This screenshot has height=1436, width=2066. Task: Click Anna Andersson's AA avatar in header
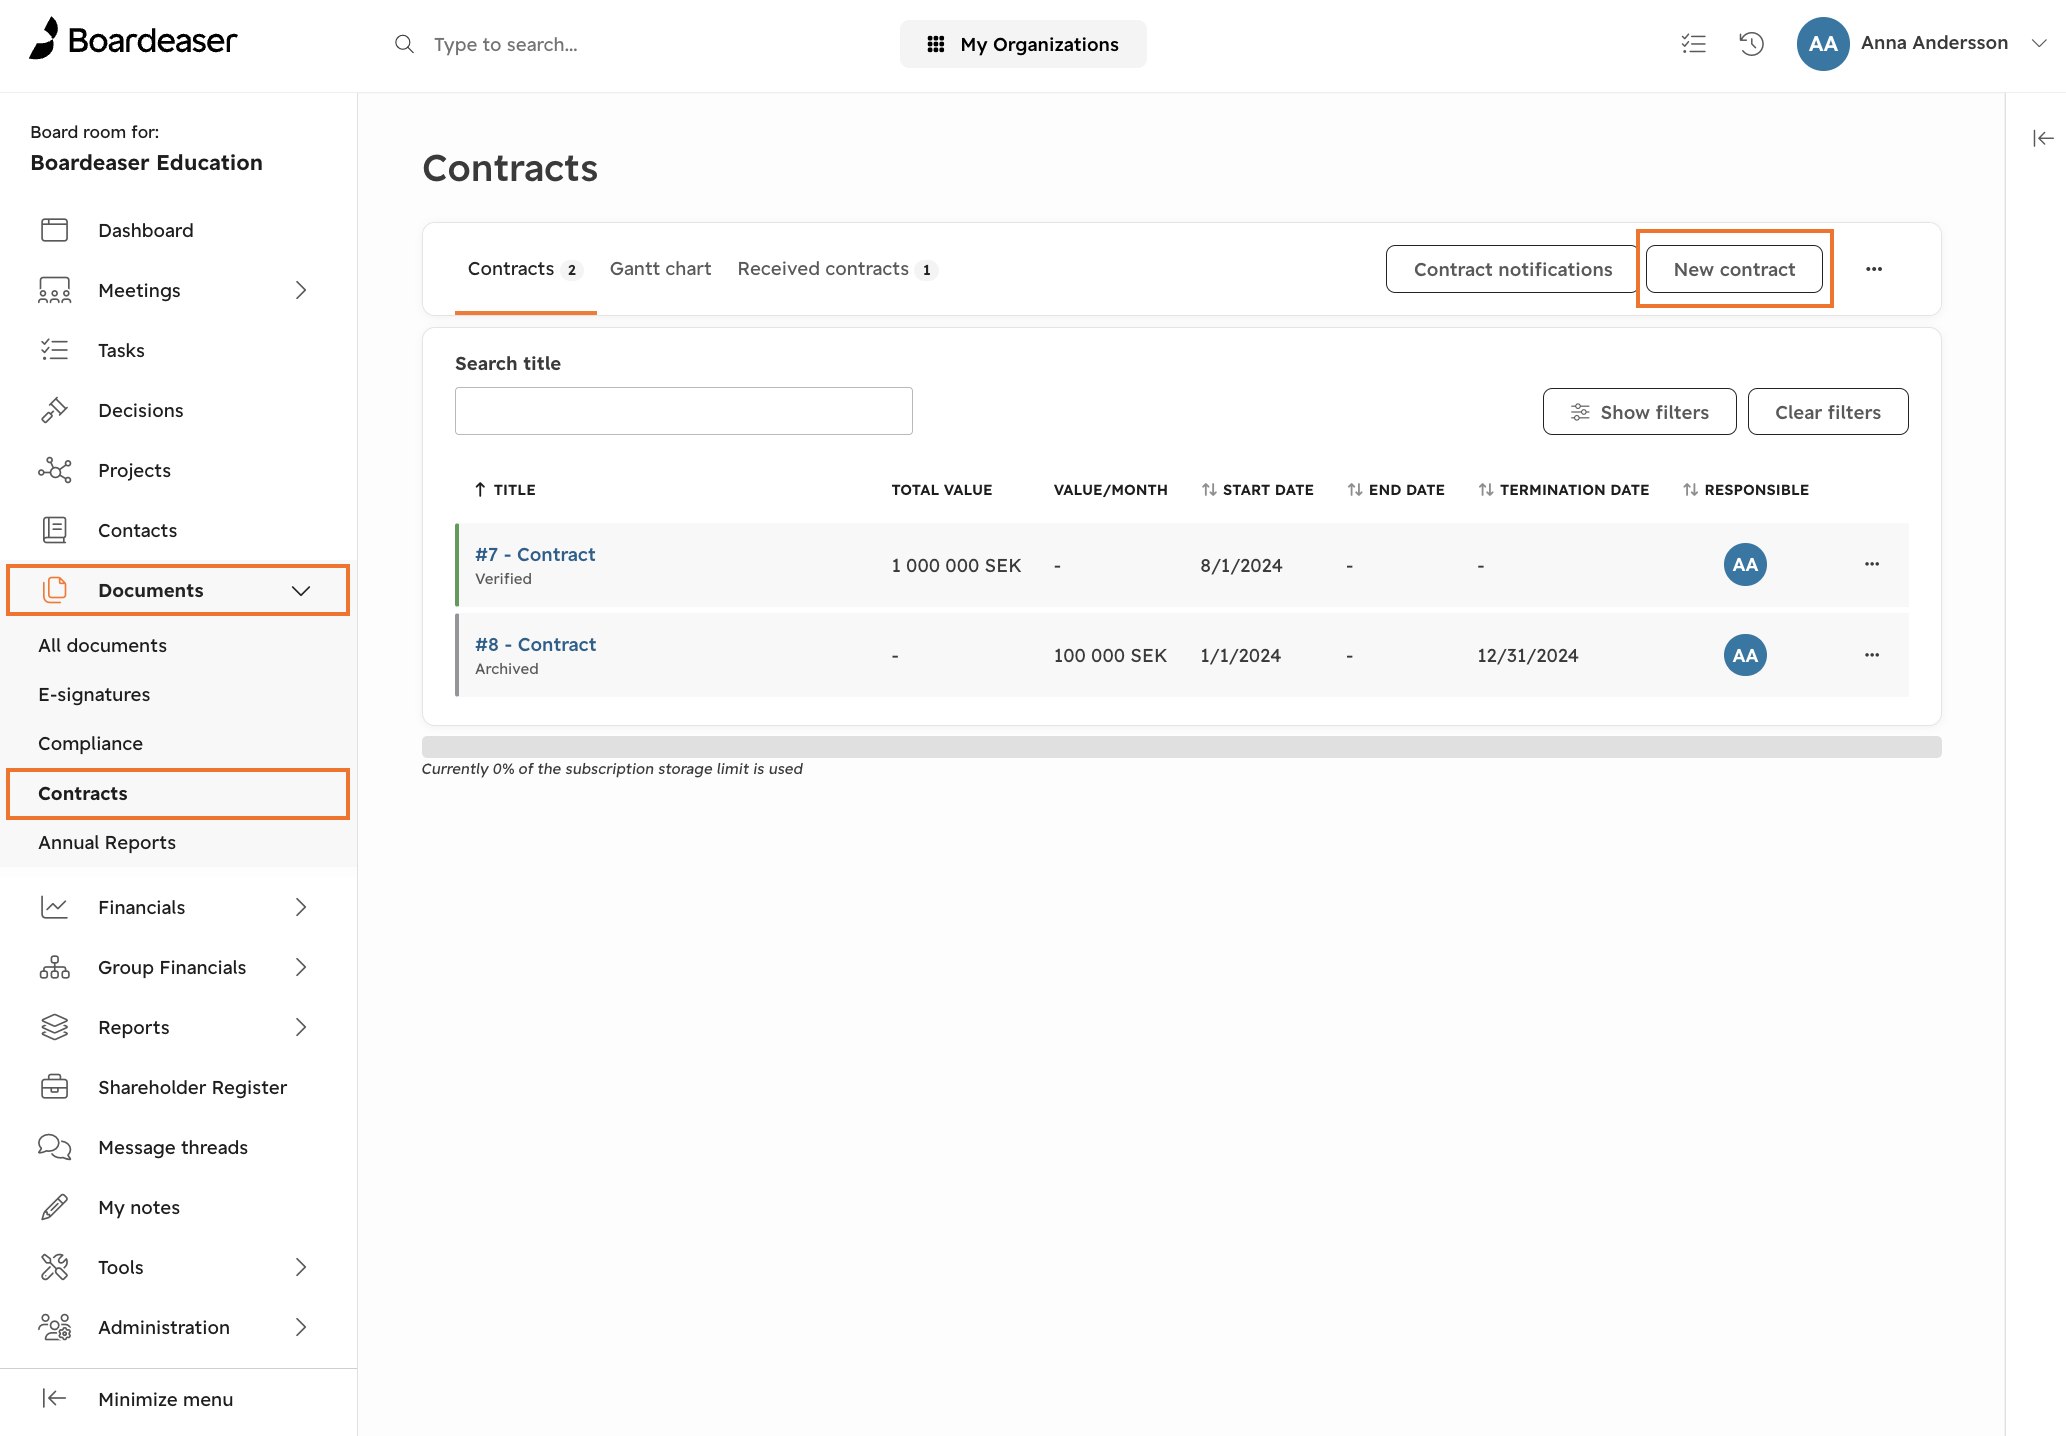tap(1822, 43)
